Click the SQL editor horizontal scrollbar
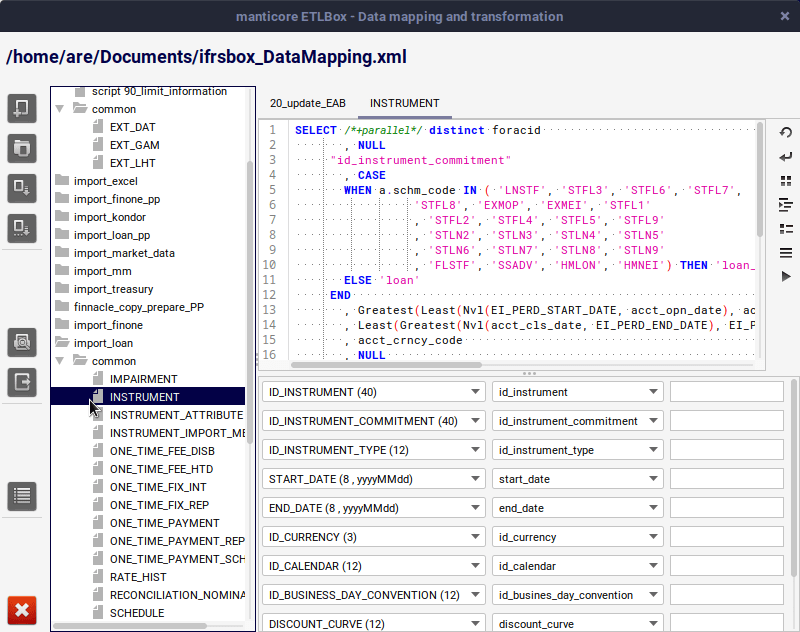800x632 pixels. pos(386,365)
